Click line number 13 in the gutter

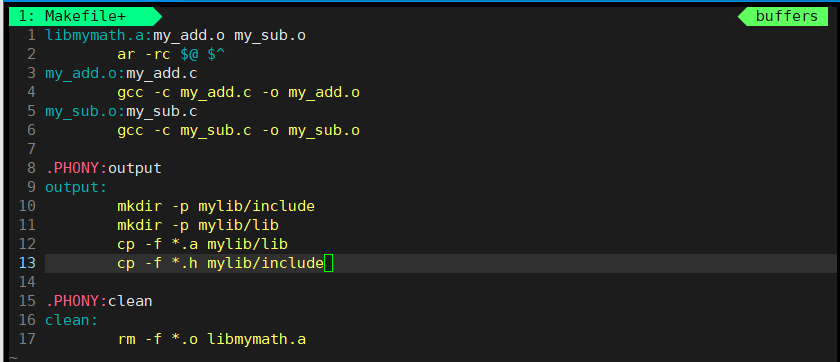27,263
